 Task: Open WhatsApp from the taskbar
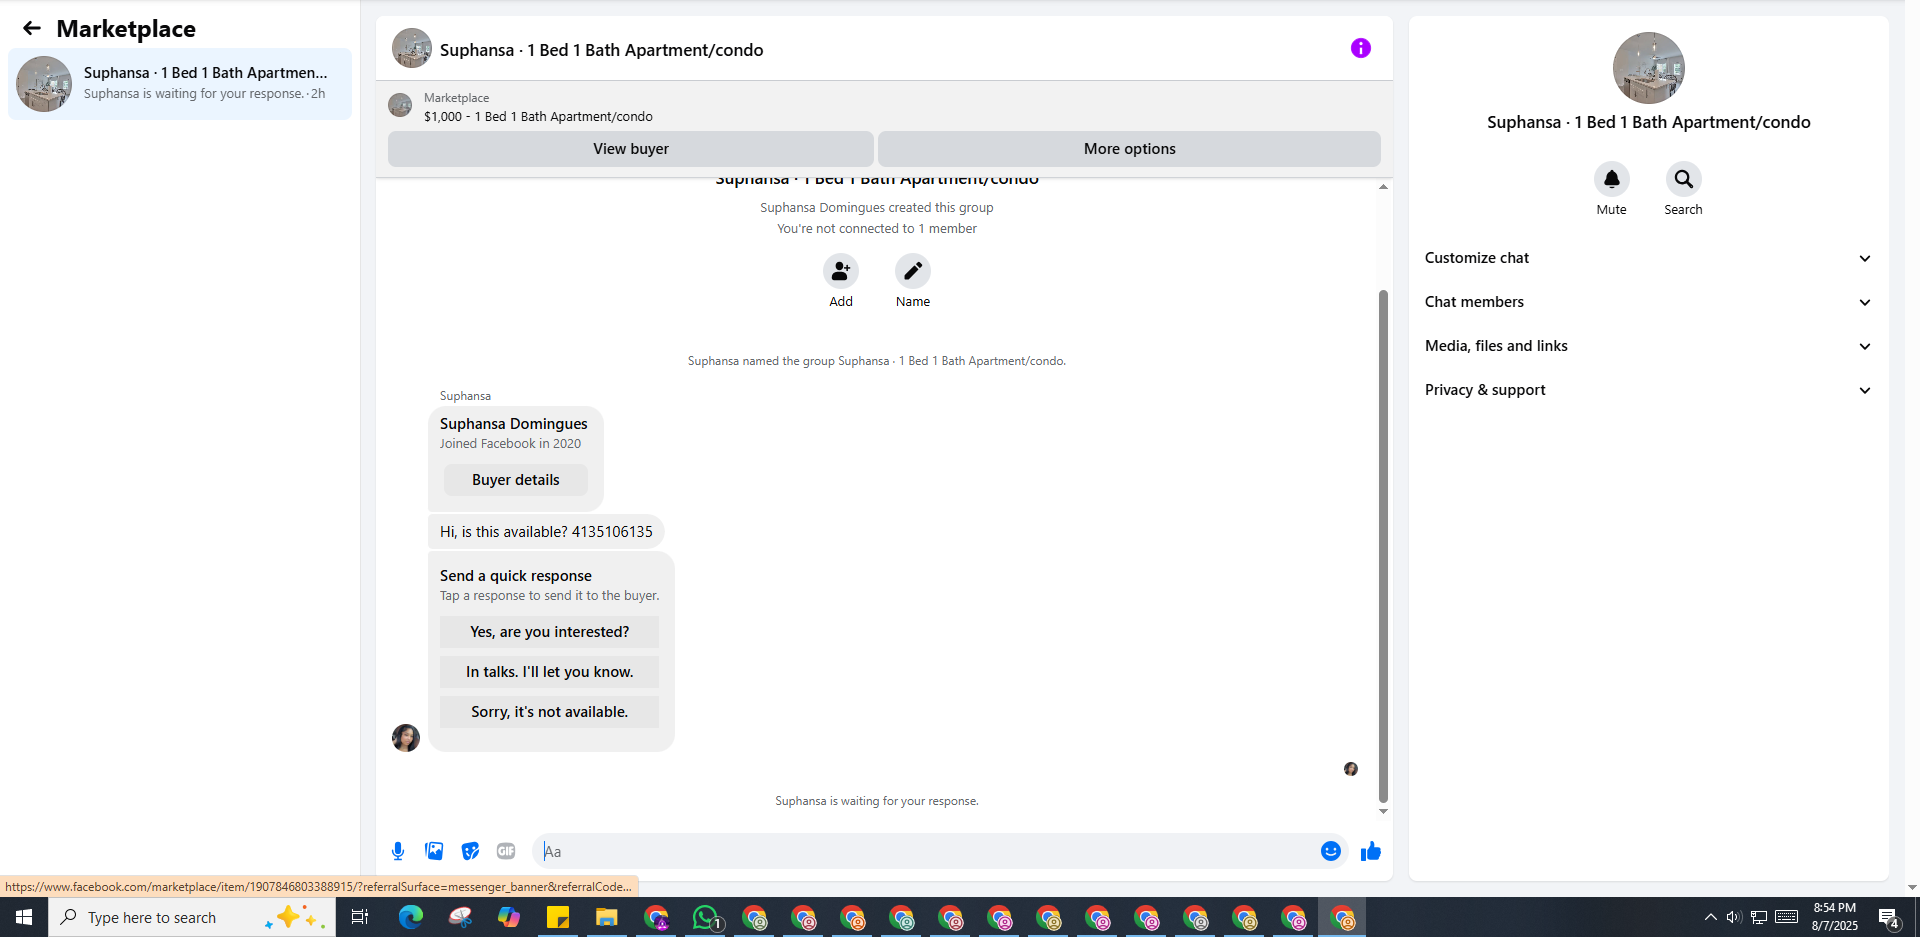point(706,917)
